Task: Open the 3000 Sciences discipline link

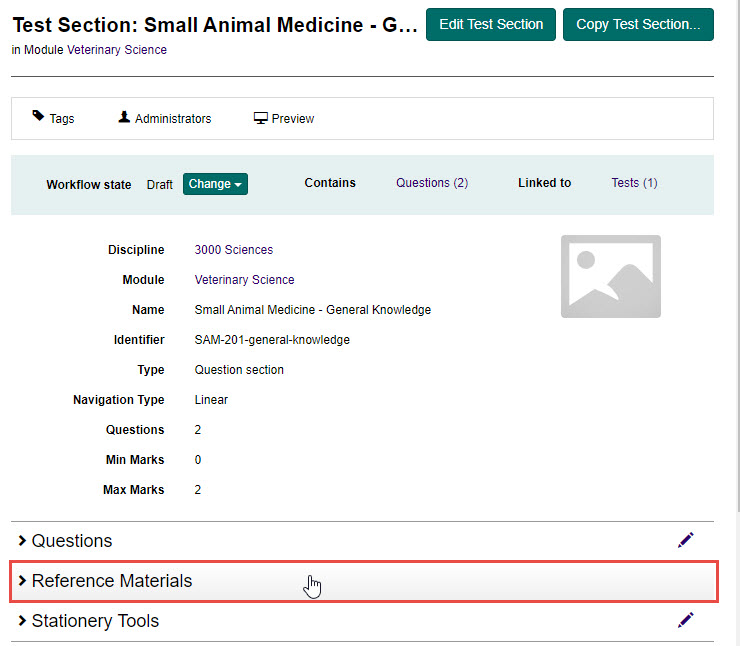Action: click(x=233, y=250)
